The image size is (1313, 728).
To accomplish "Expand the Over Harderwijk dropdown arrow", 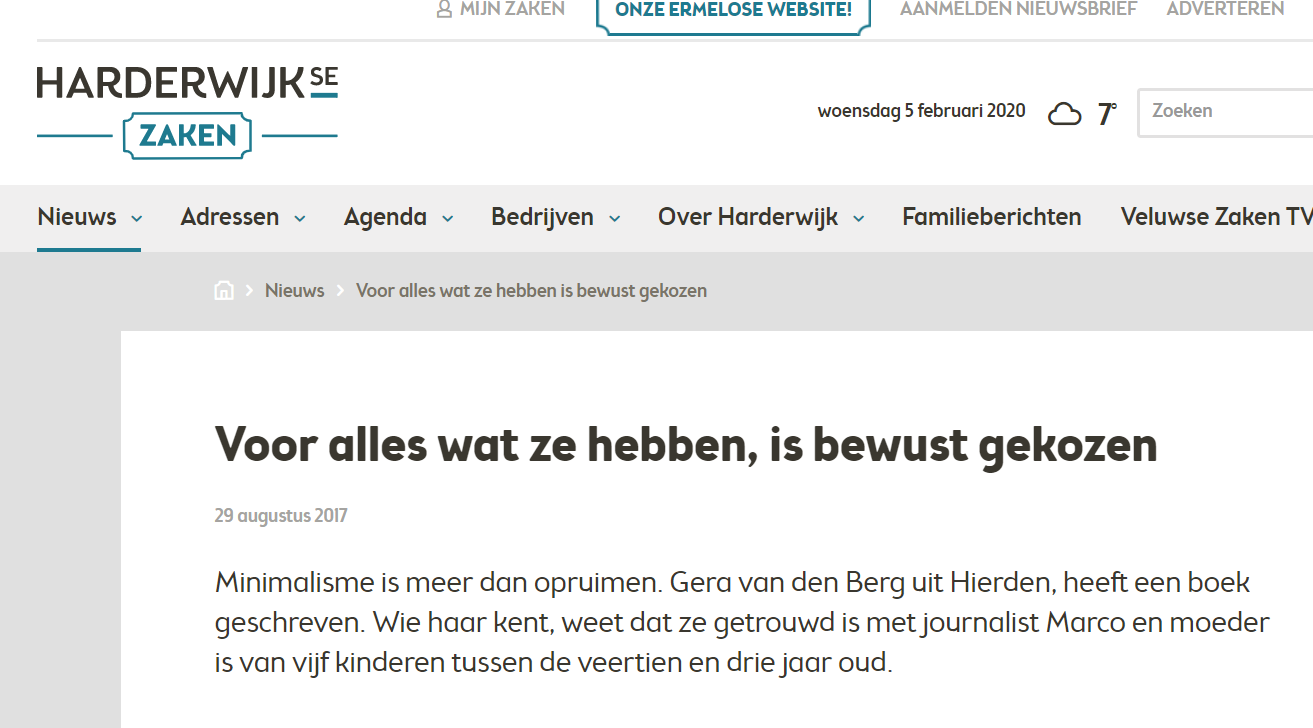I will coord(858,219).
